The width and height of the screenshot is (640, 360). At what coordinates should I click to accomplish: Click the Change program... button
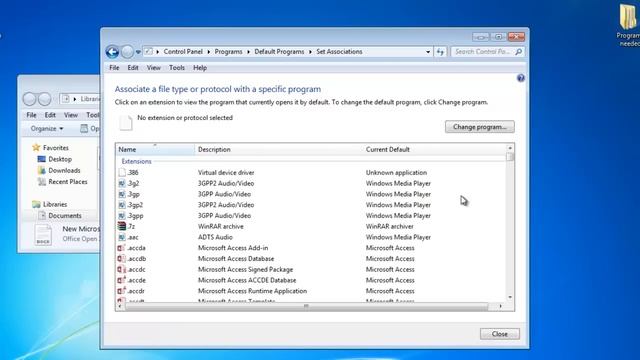[x=480, y=127]
